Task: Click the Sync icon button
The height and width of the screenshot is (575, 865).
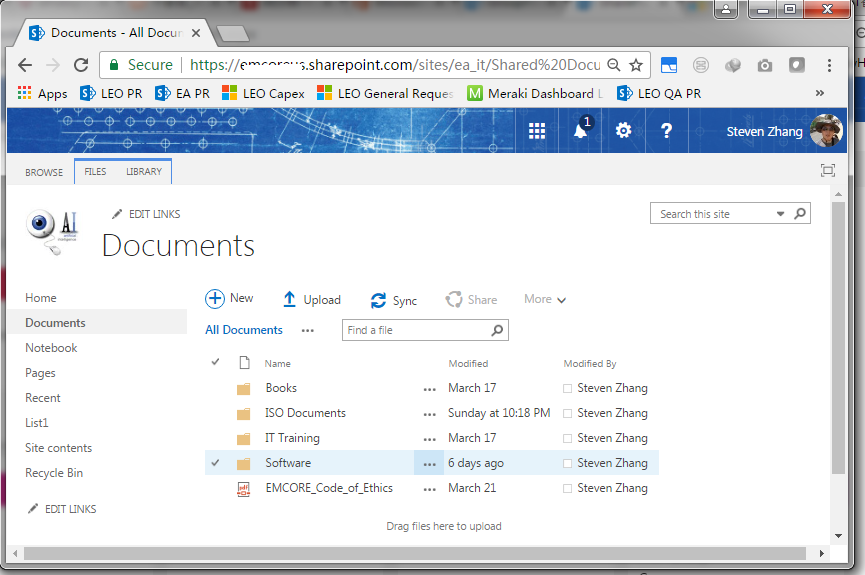Action: click(x=378, y=300)
